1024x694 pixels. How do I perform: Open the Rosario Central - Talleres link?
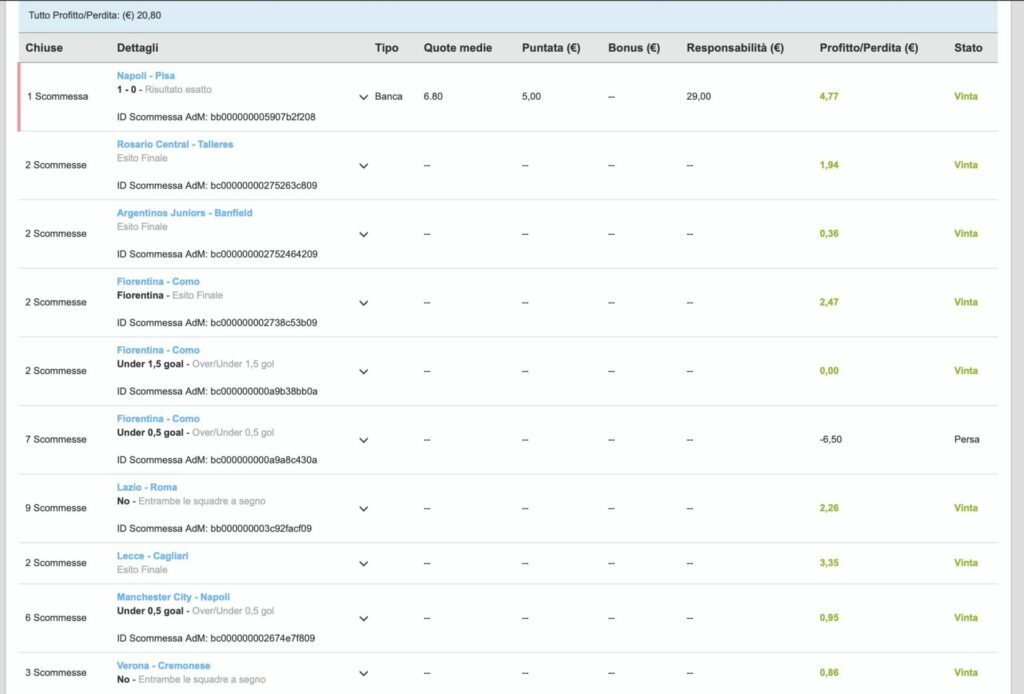click(x=174, y=144)
